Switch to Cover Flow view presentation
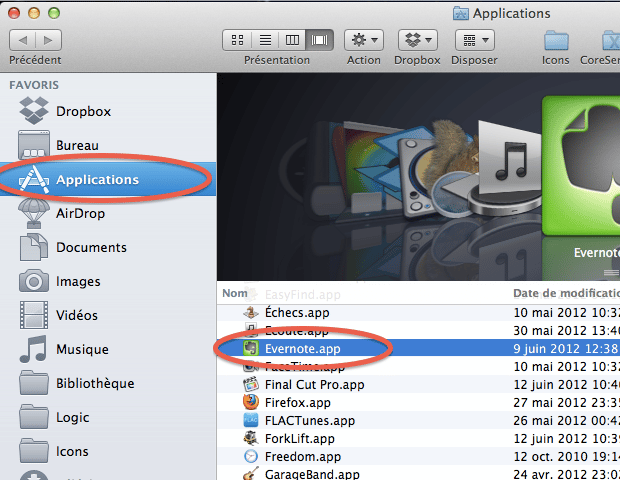This screenshot has height=480, width=620. (x=319, y=40)
